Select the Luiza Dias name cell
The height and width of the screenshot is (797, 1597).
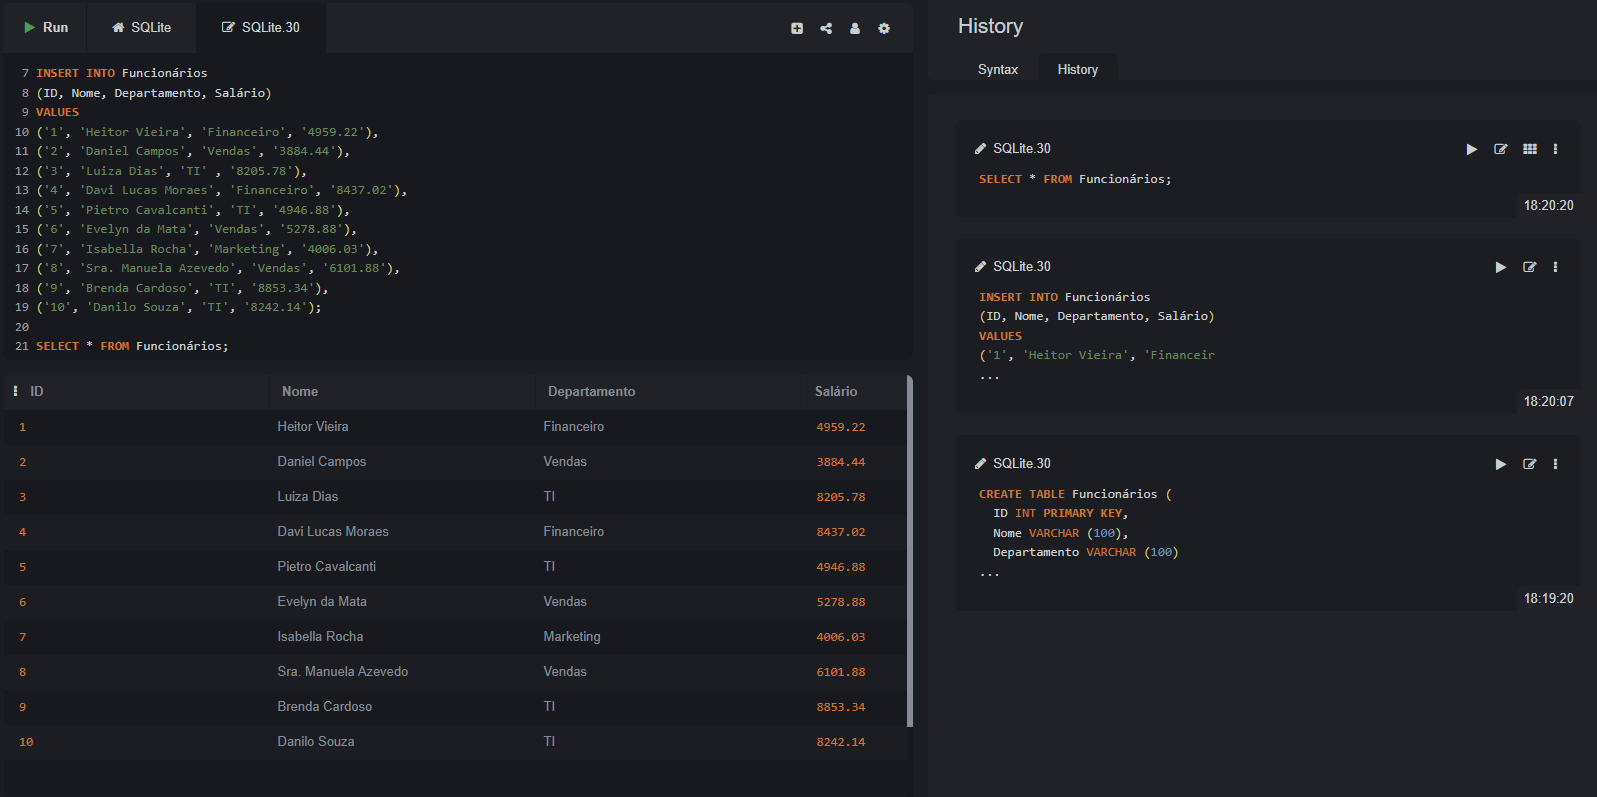click(x=308, y=497)
